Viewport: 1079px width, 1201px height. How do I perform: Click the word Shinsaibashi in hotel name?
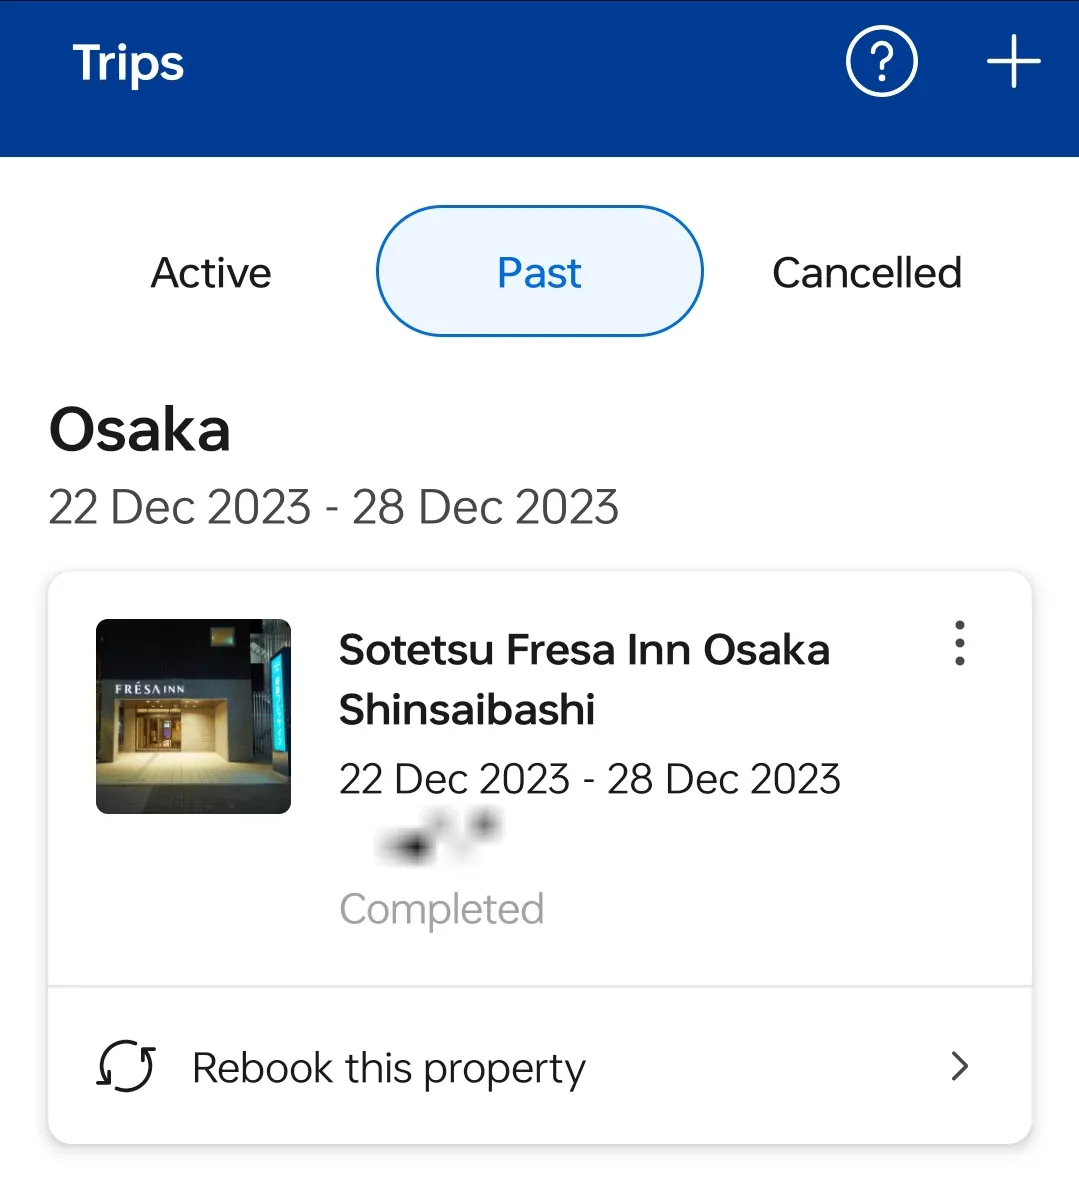pyautogui.click(x=467, y=710)
